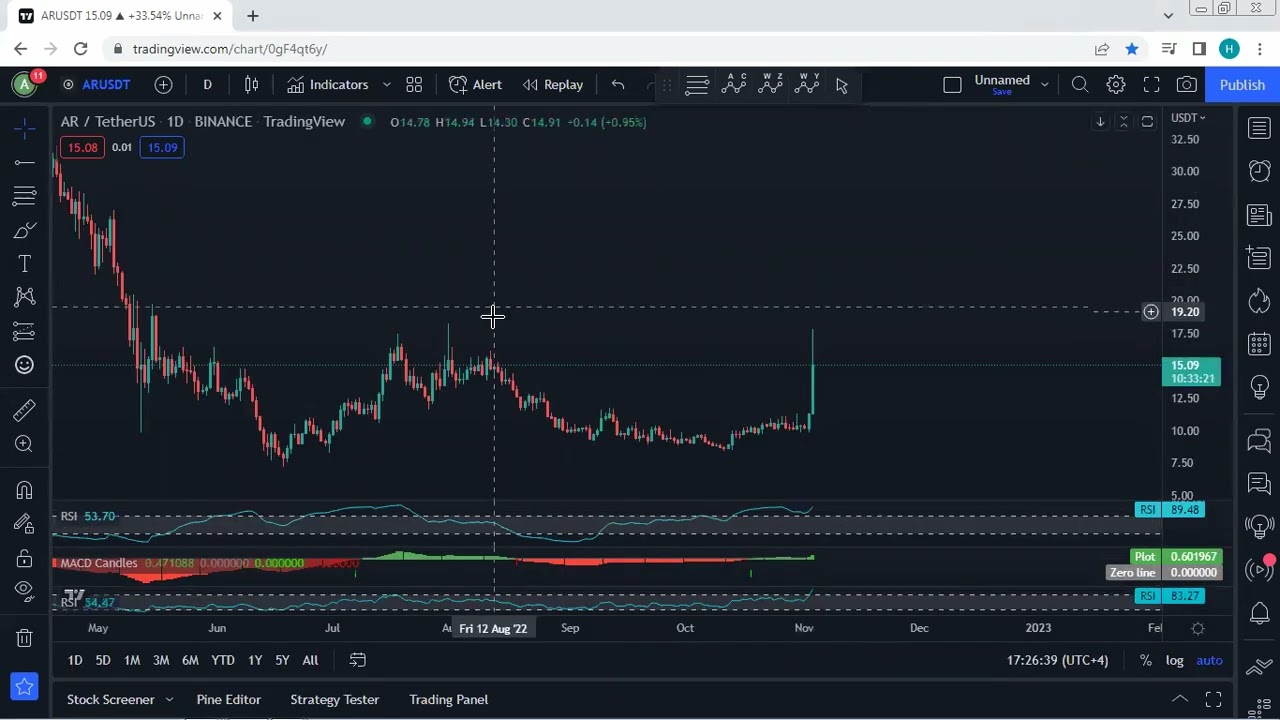The width and height of the screenshot is (1280, 720).
Task: Open the chart layout selection square icon
Action: pyautogui.click(x=952, y=85)
